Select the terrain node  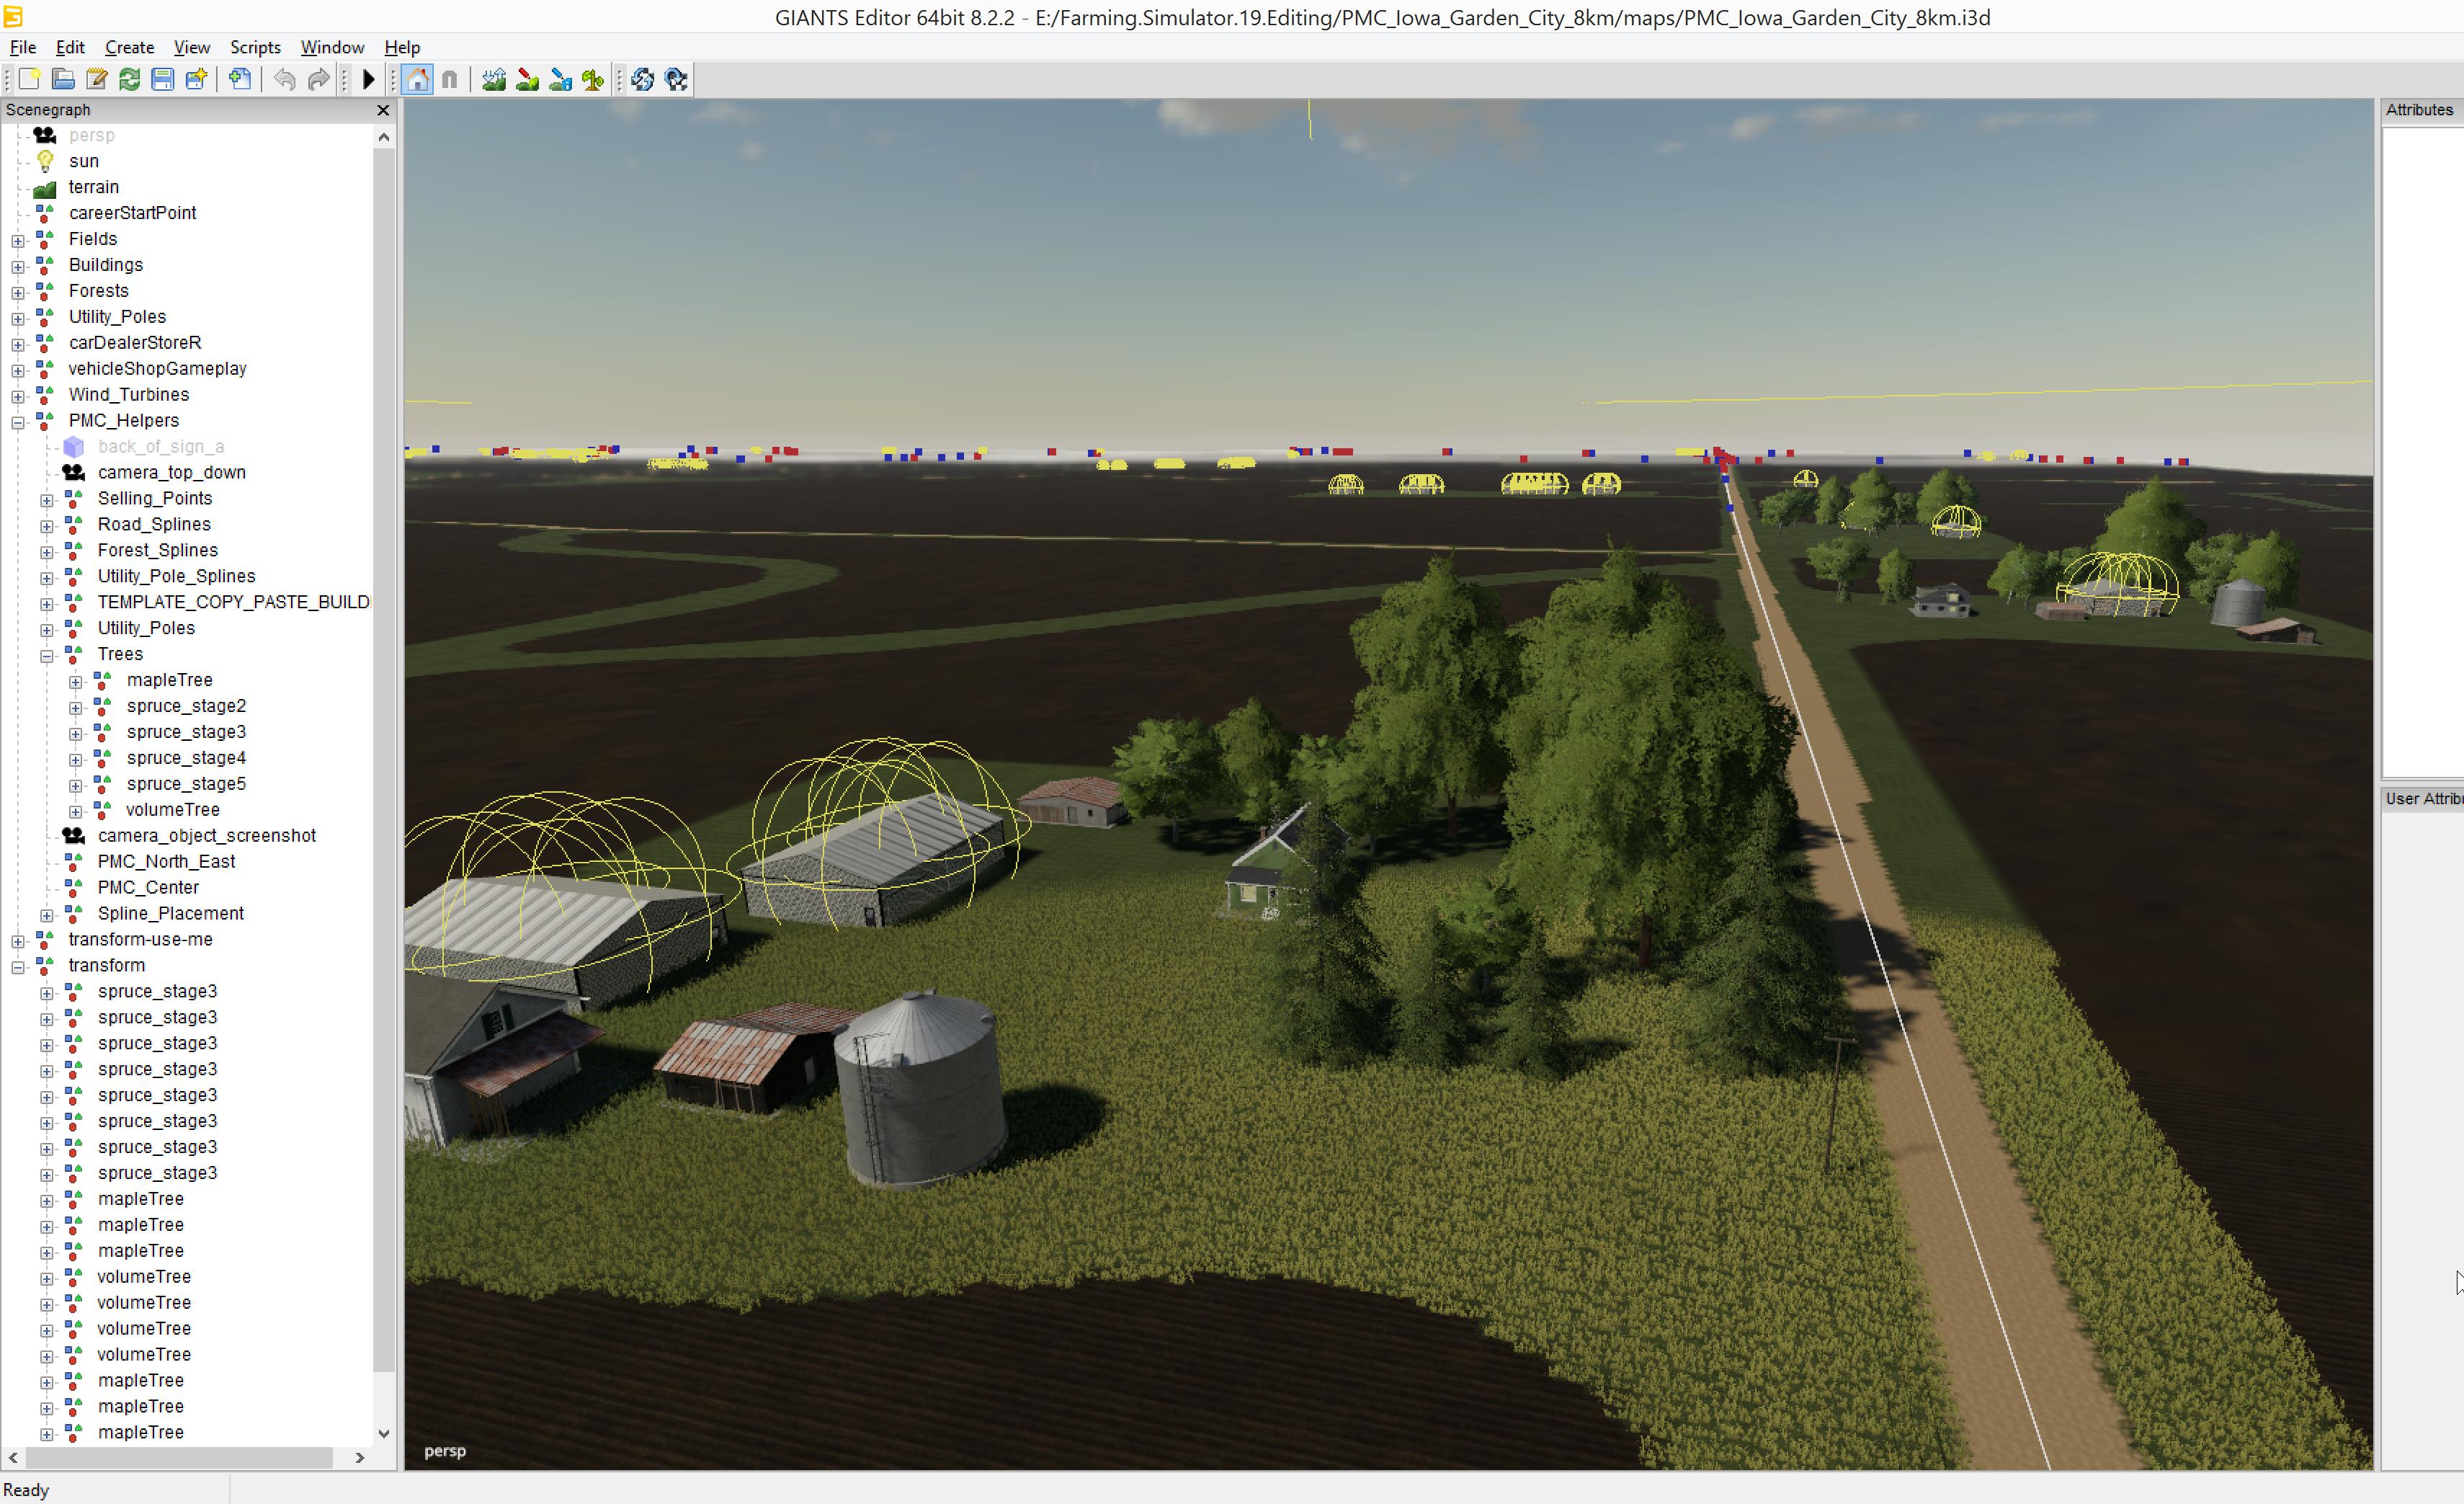pyautogui.click(x=94, y=187)
